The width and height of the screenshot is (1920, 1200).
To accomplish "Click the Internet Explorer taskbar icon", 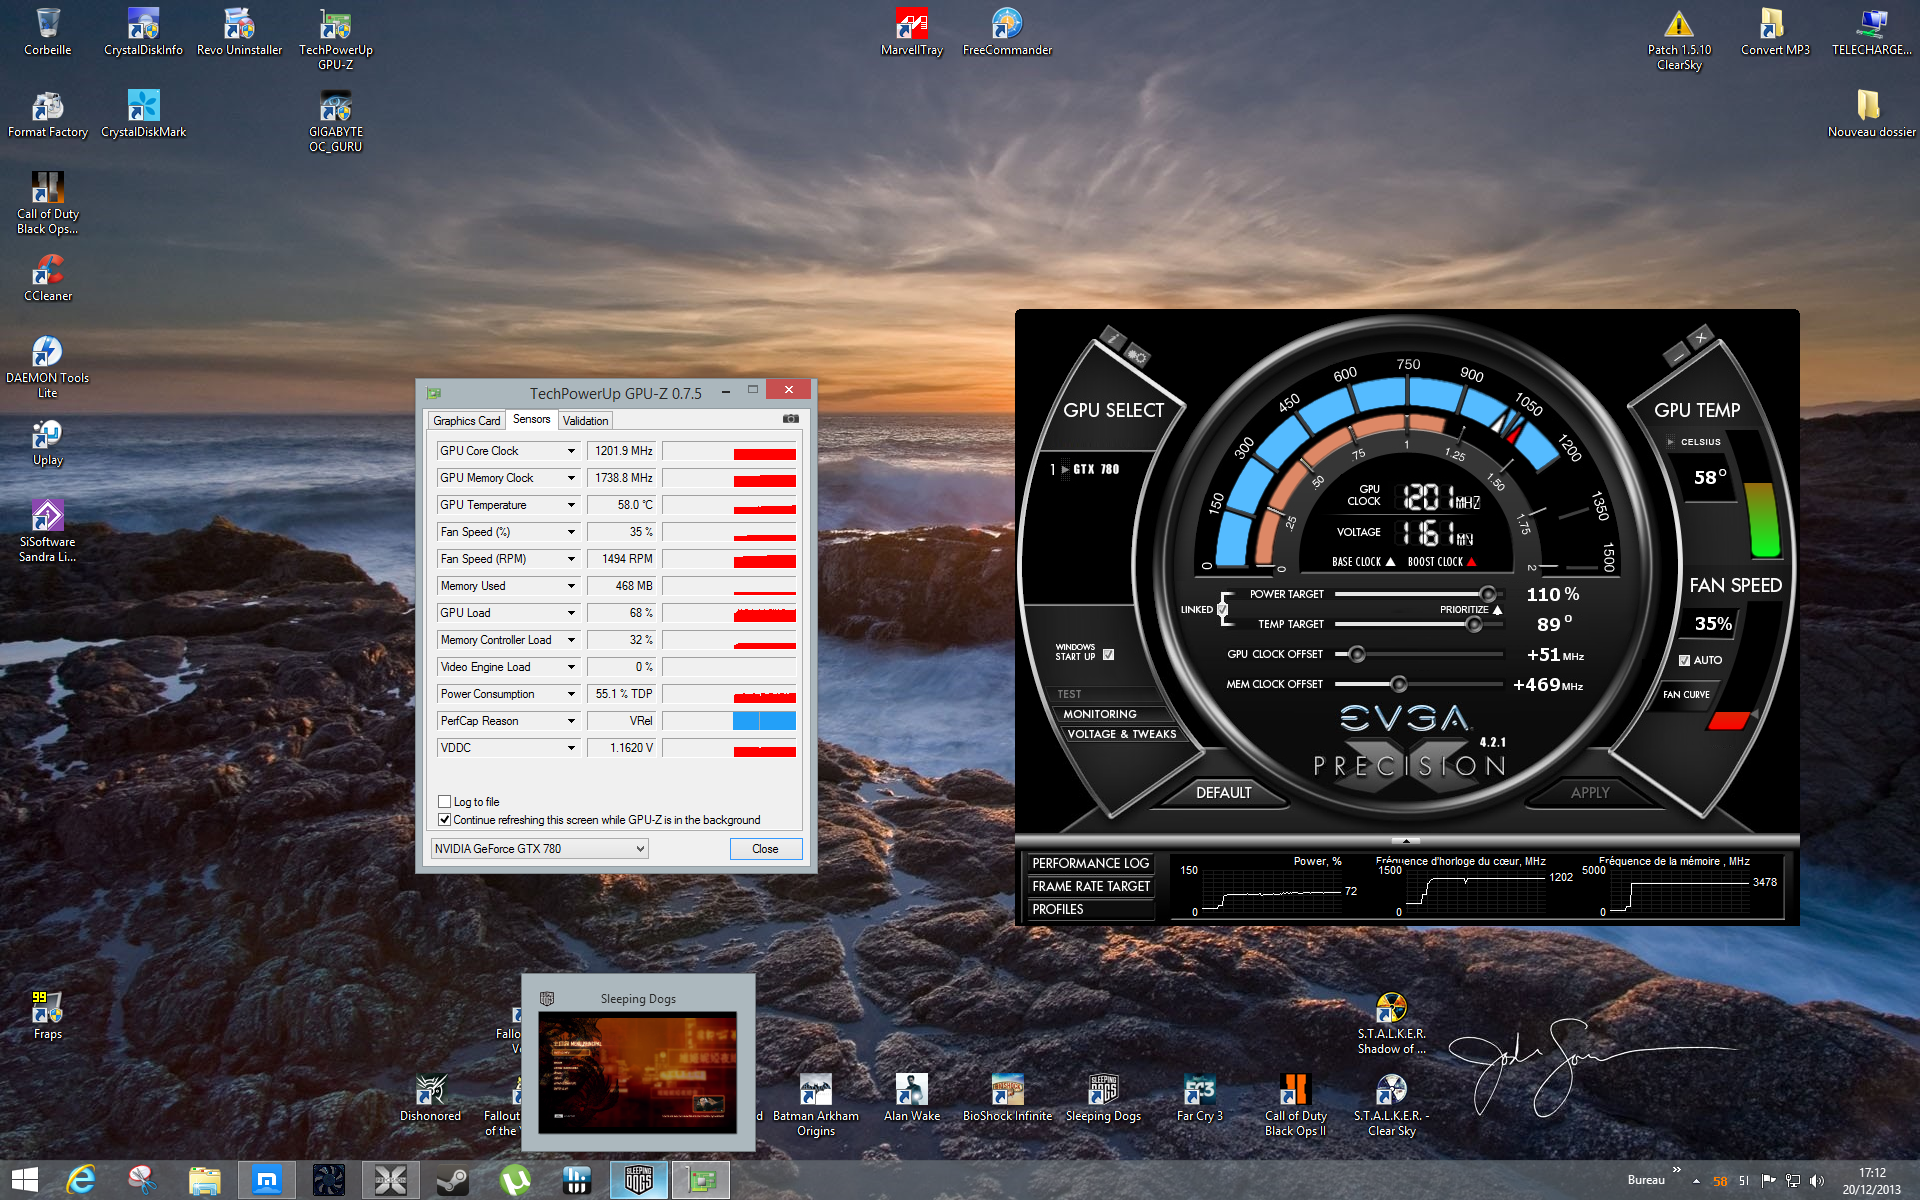I will click(80, 1180).
